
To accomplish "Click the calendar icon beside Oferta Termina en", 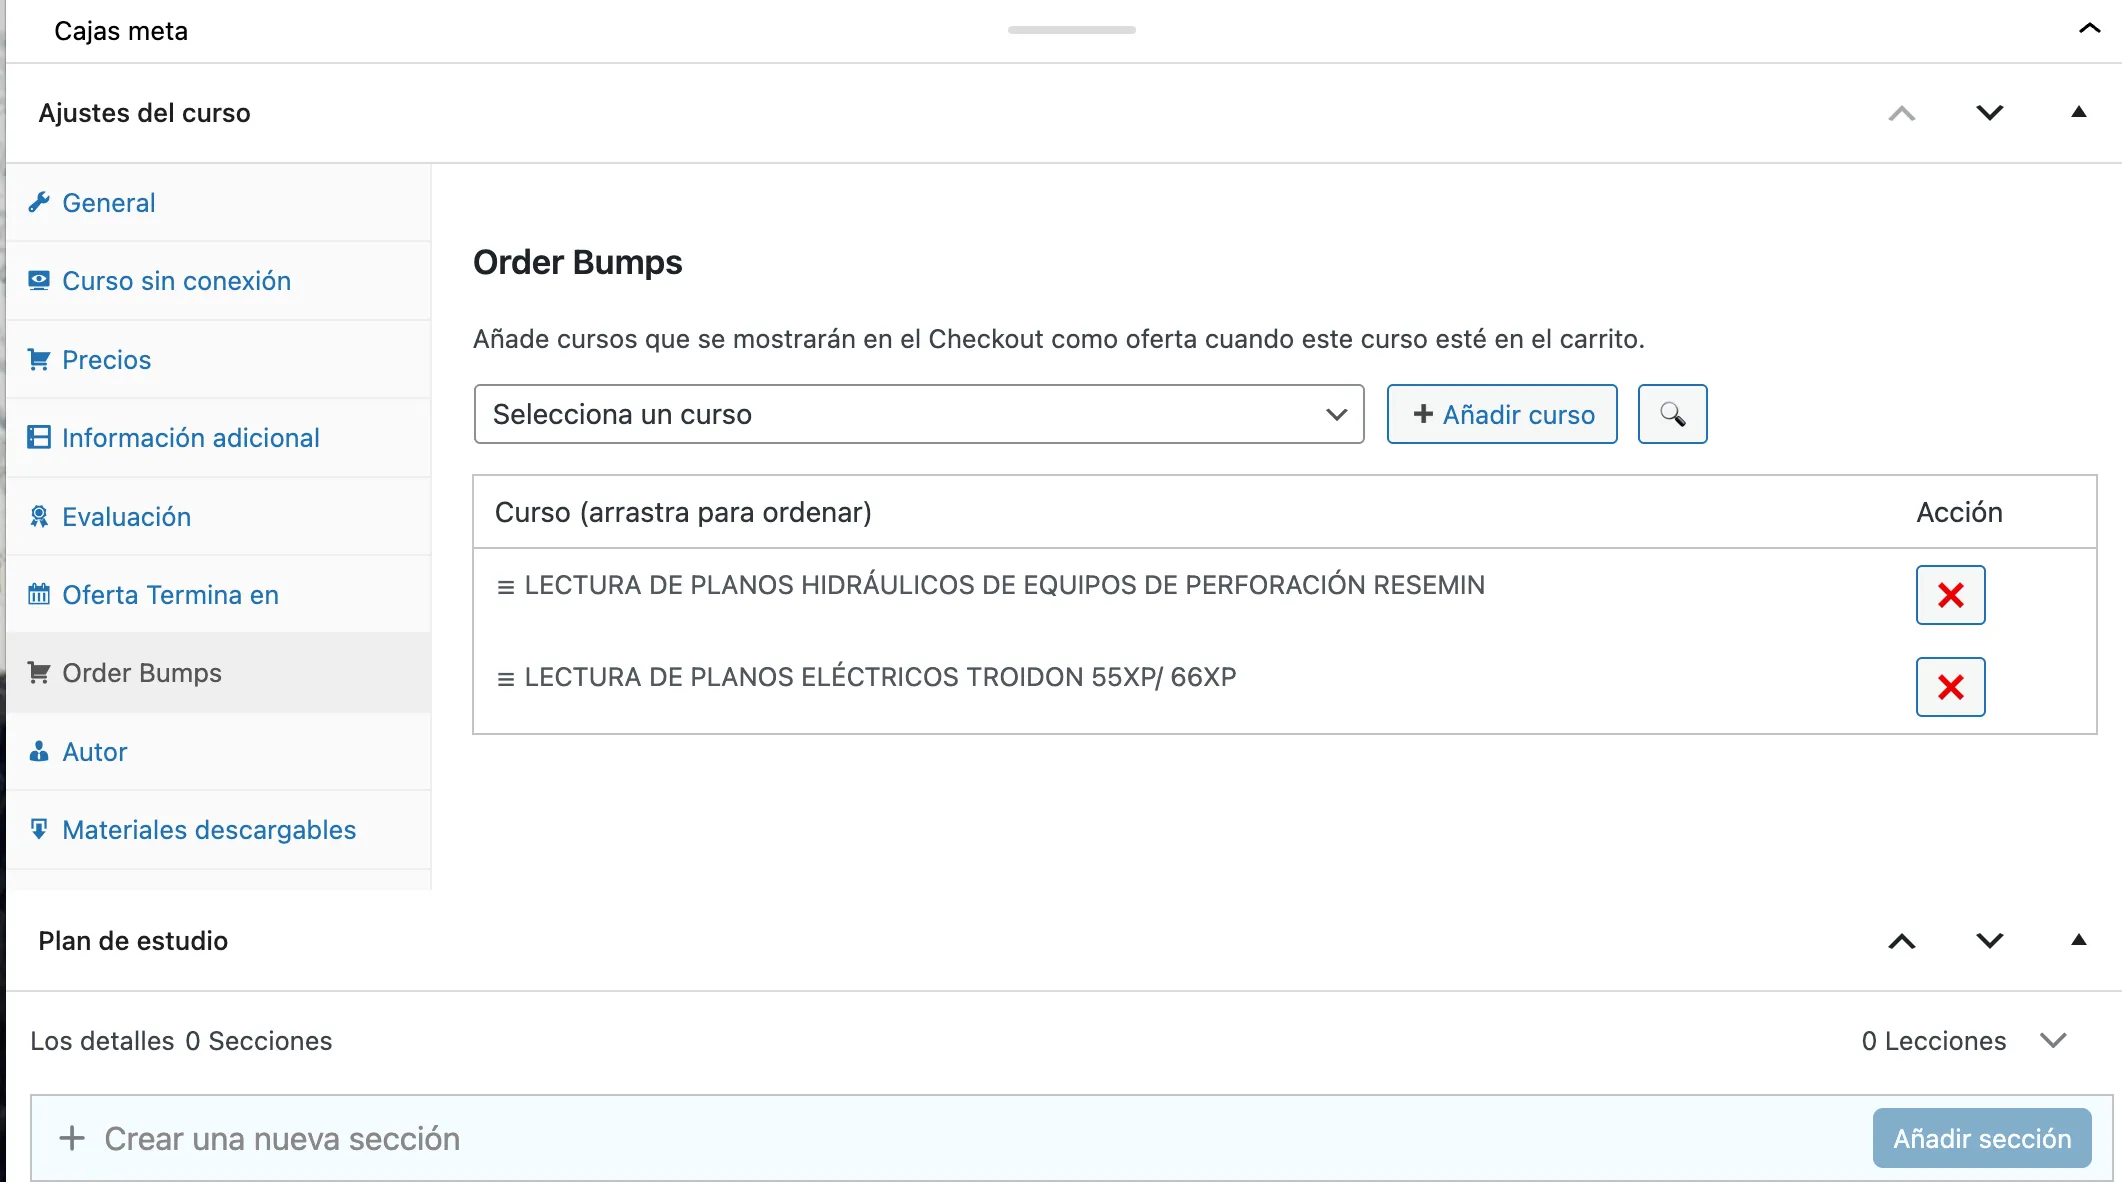I will click(x=39, y=595).
